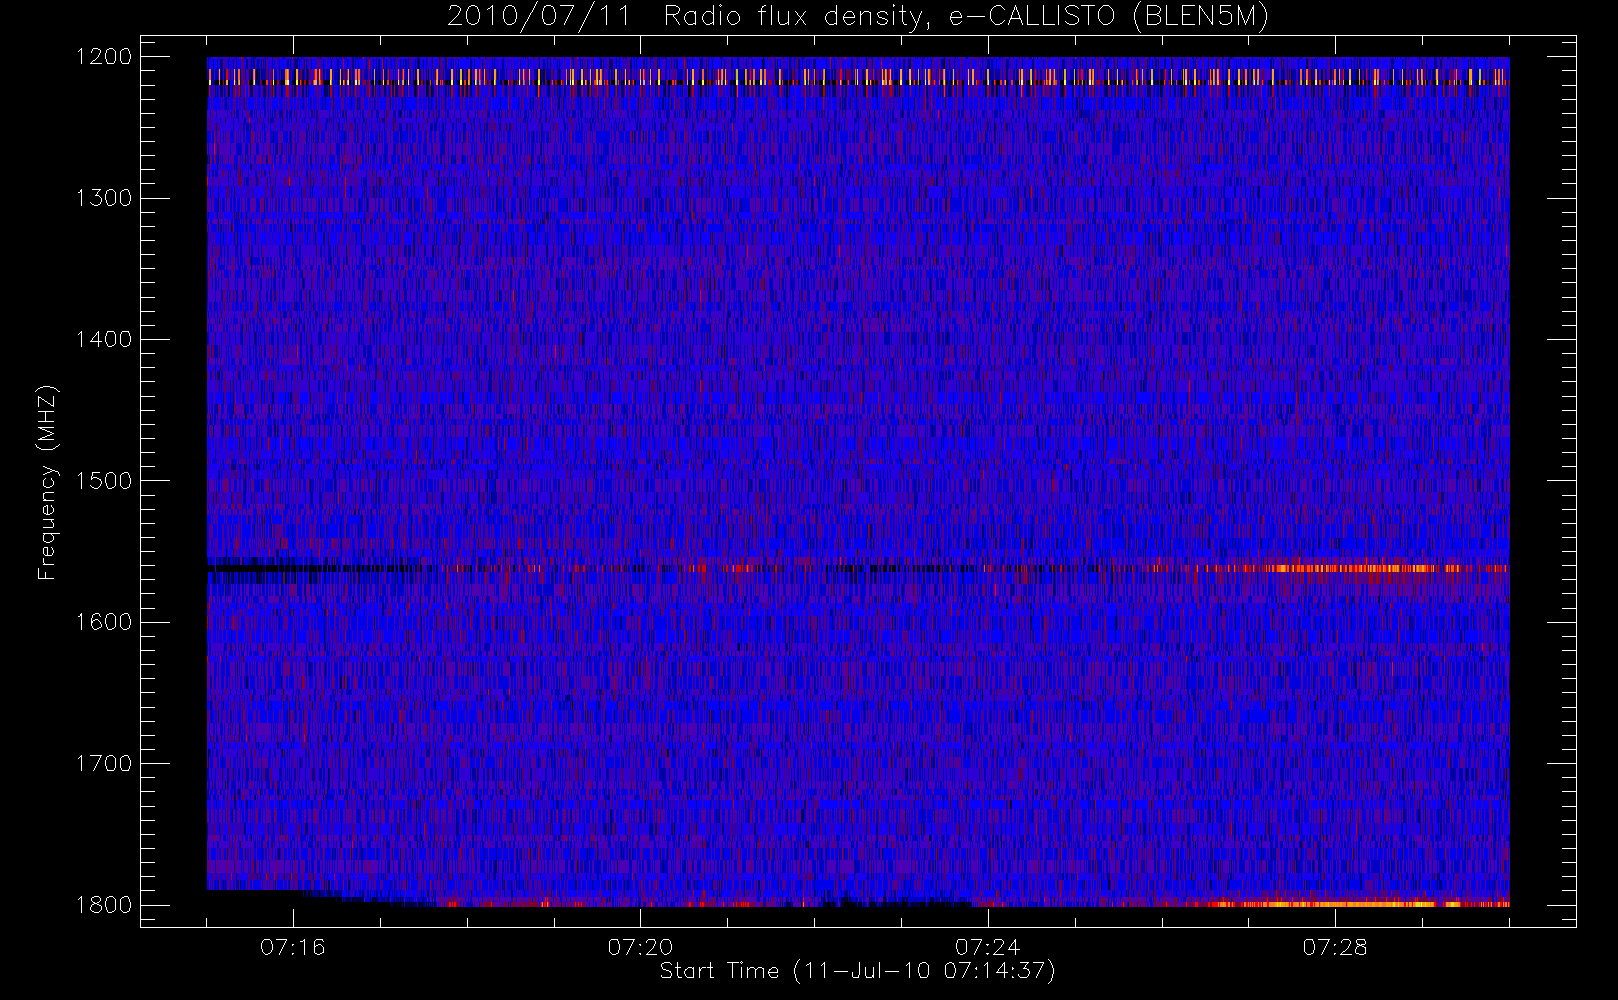This screenshot has width=1618, height=1000.
Task: Select the 1800 frequency tick label
Action: point(104,905)
